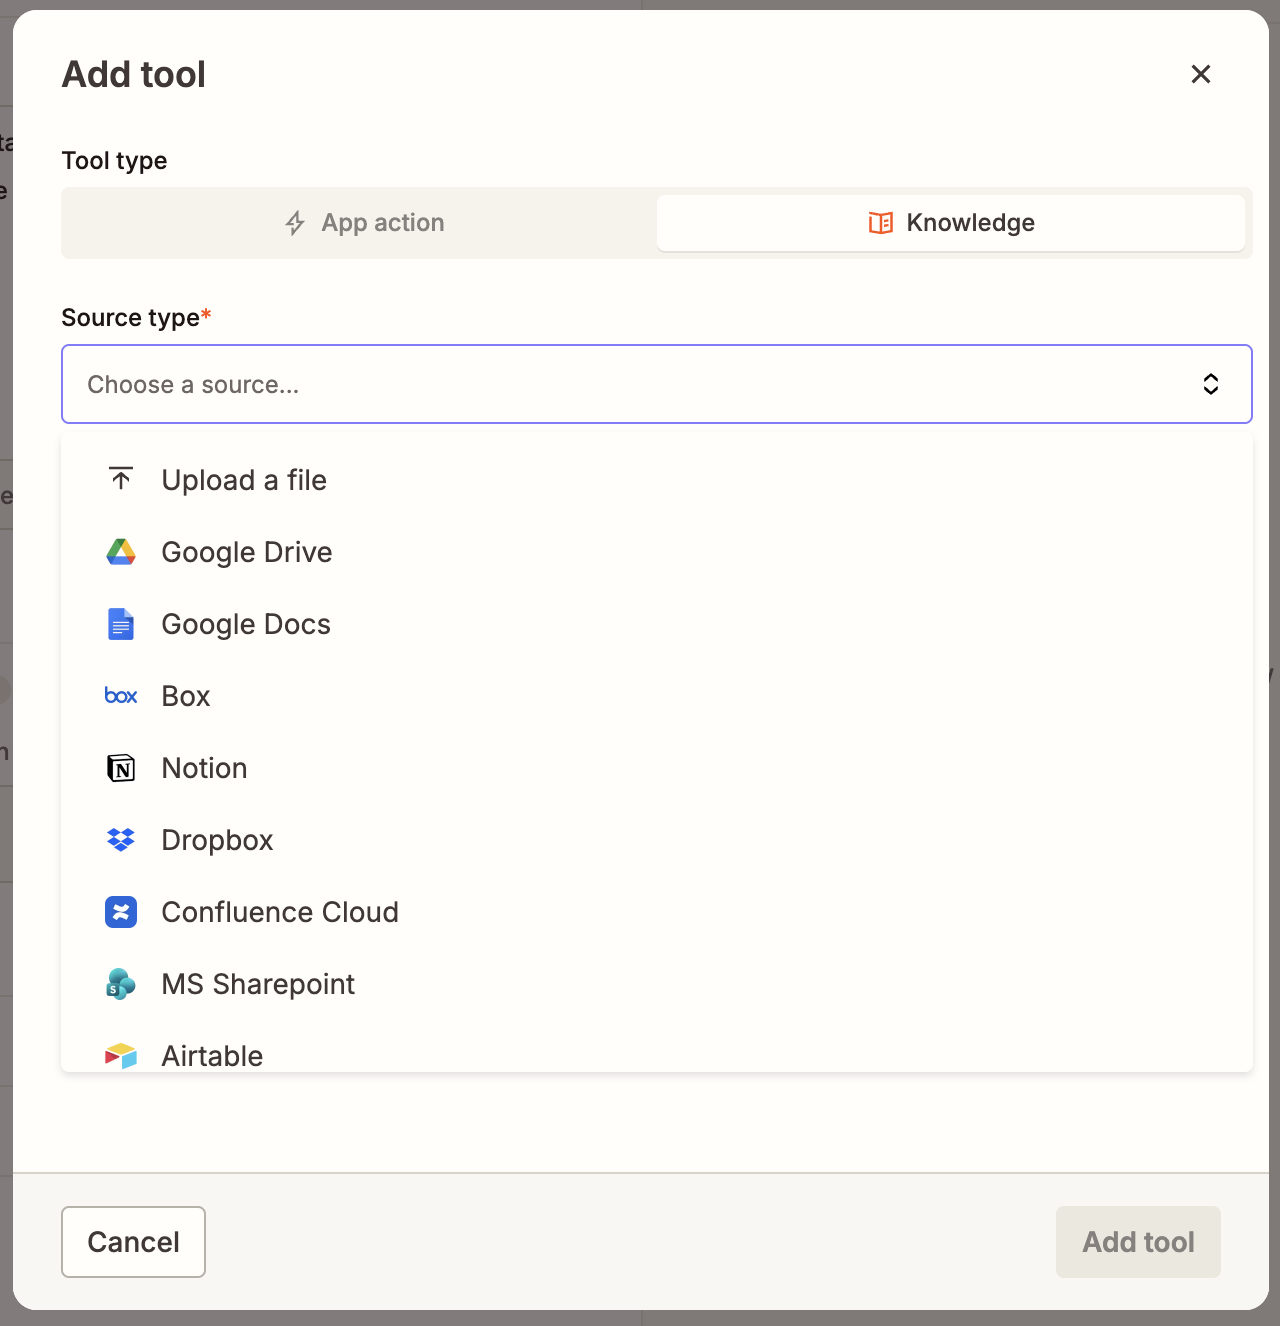This screenshot has width=1280, height=1326.
Task: Select Notion from the source list
Action: [657, 768]
